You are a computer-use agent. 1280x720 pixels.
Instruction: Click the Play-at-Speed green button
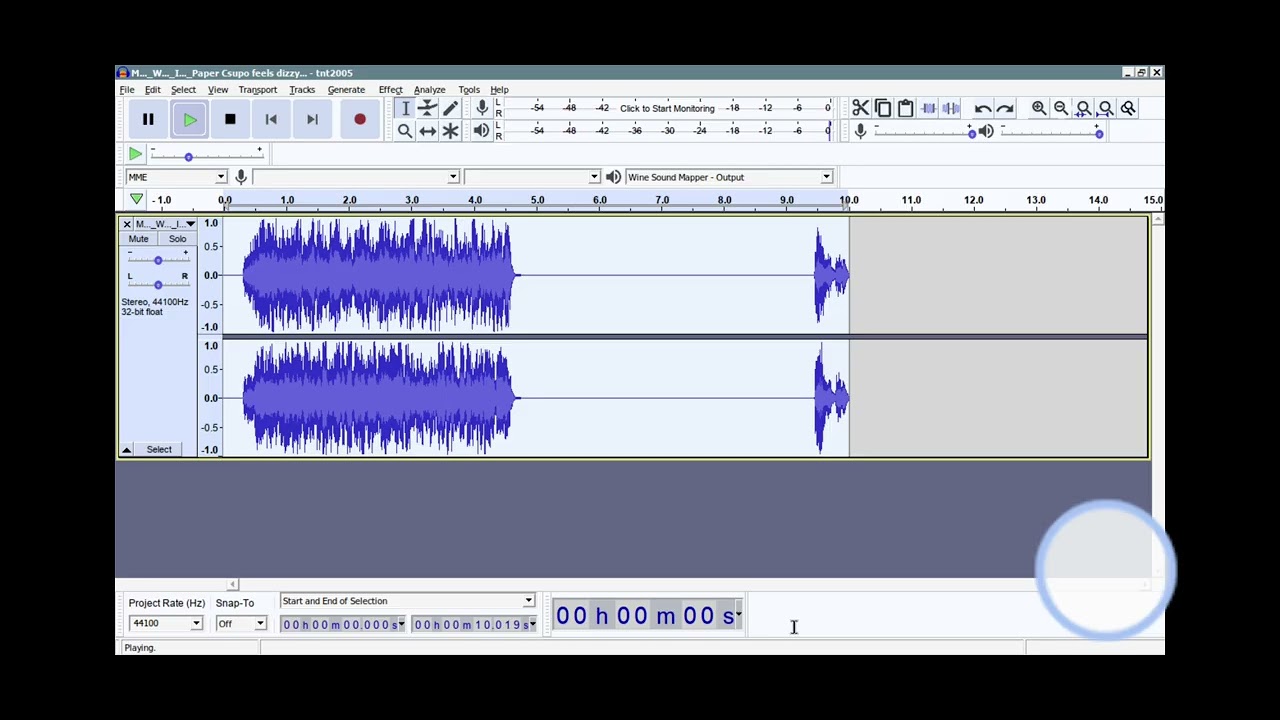point(135,154)
